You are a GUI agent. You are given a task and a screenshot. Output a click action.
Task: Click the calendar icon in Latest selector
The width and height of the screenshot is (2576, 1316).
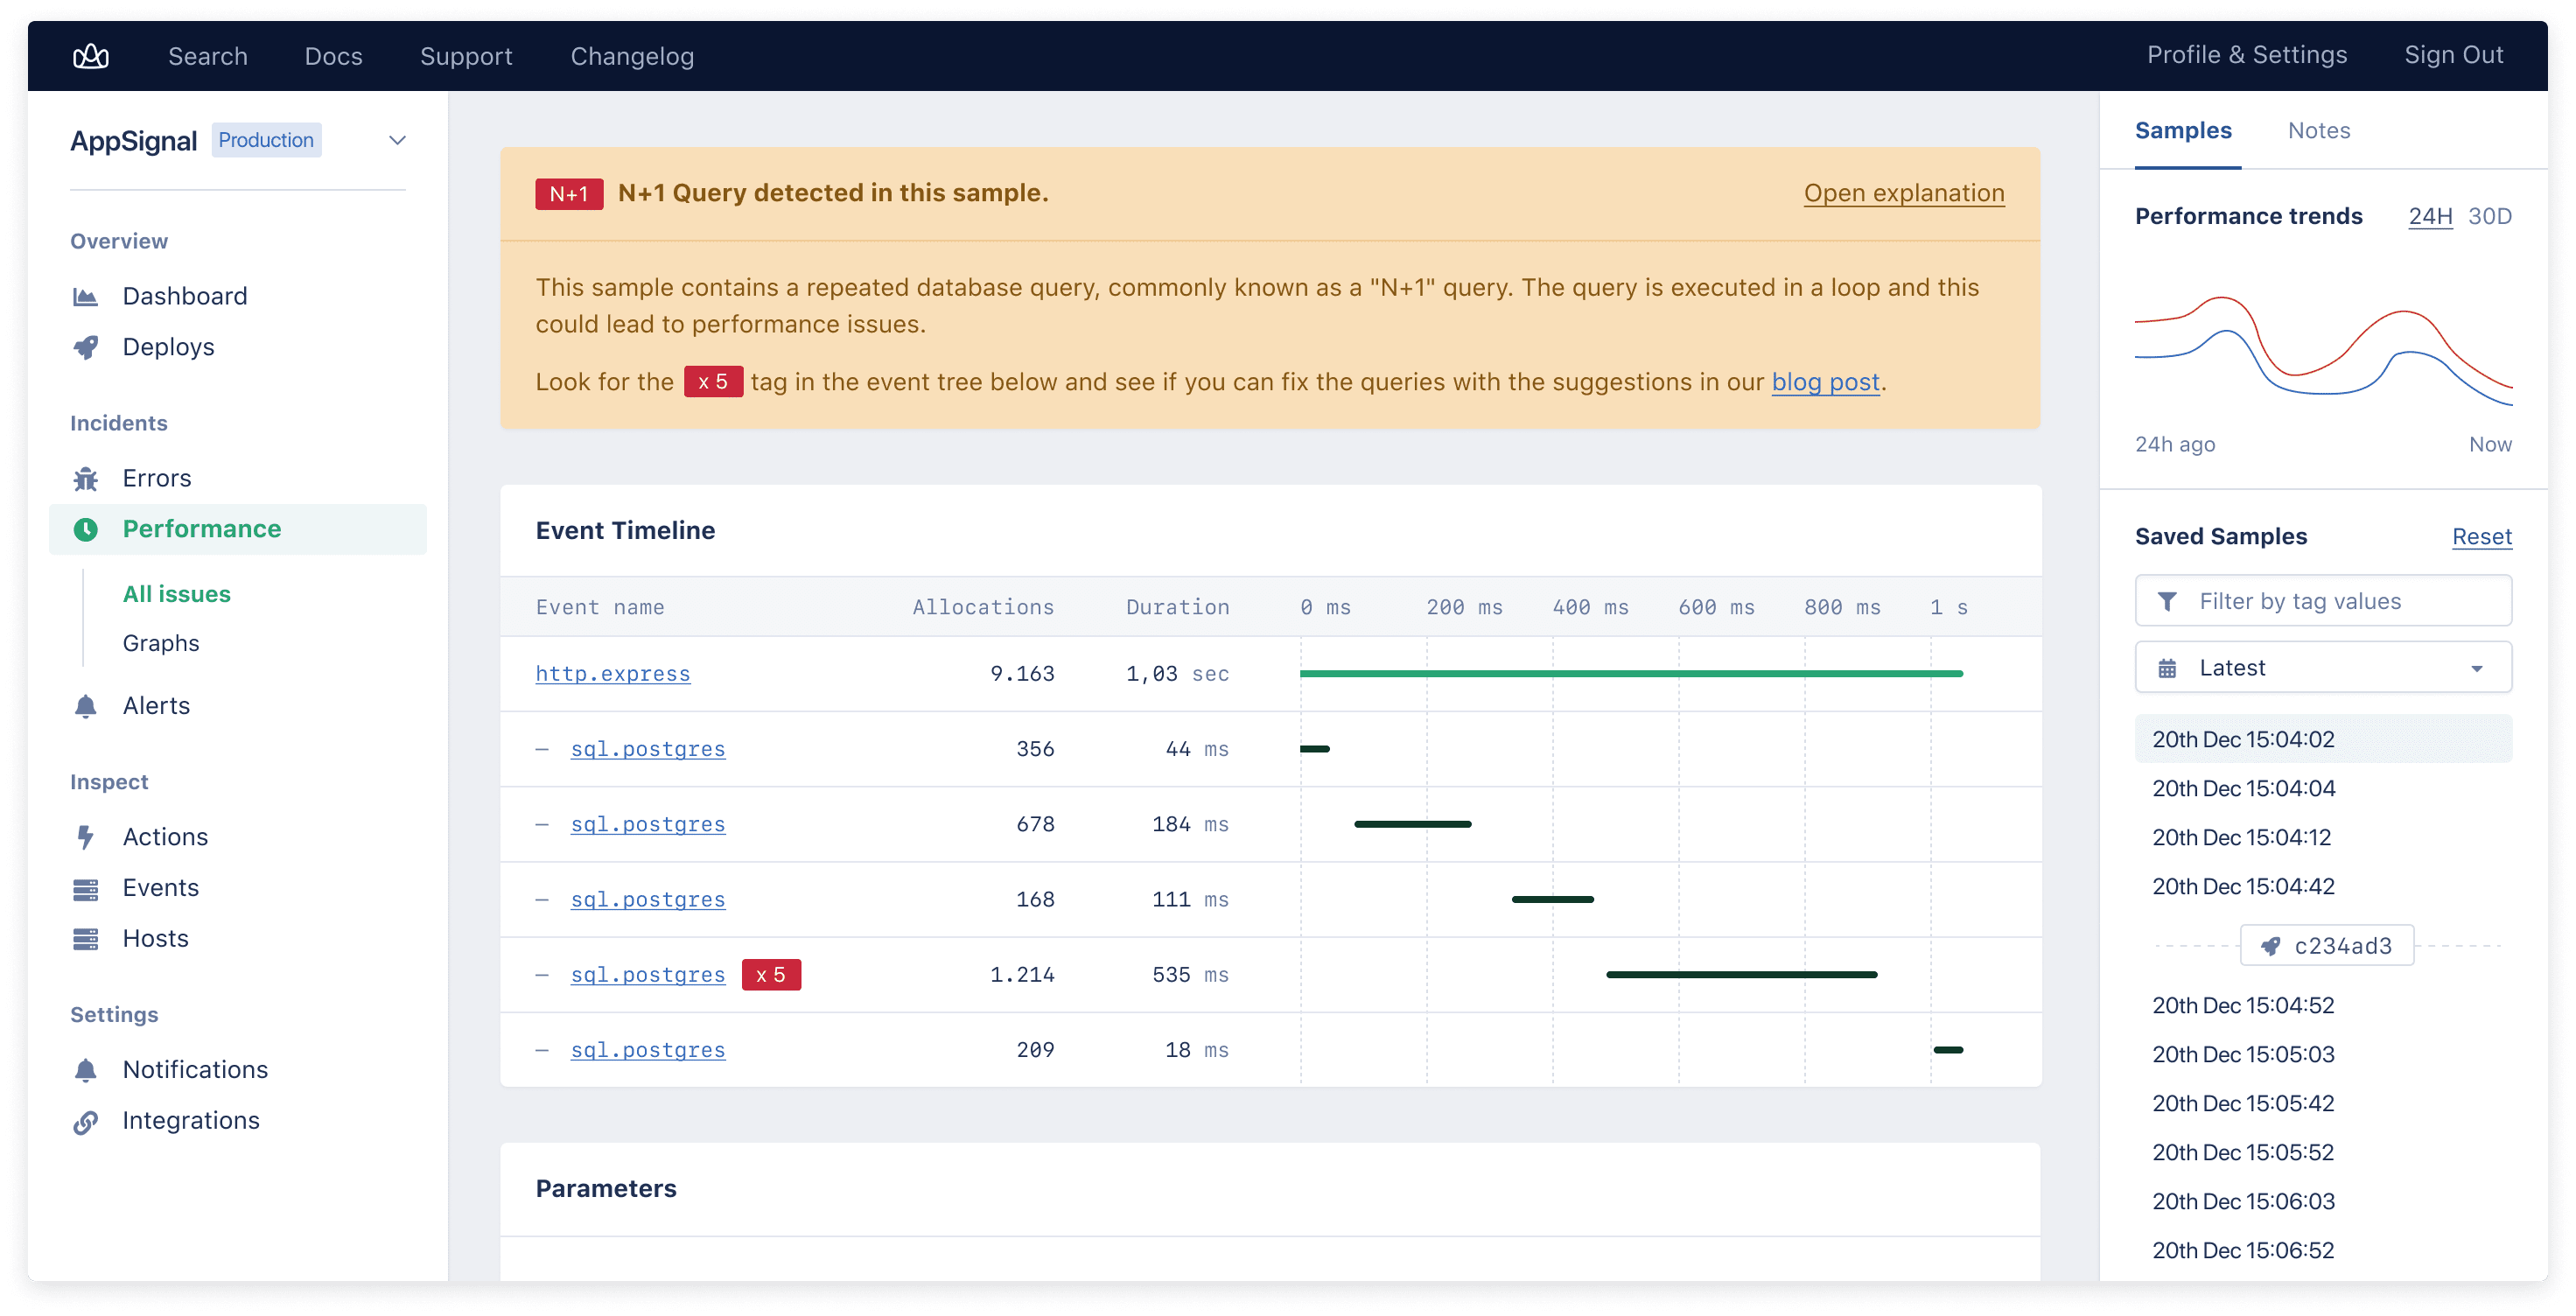click(x=2166, y=668)
